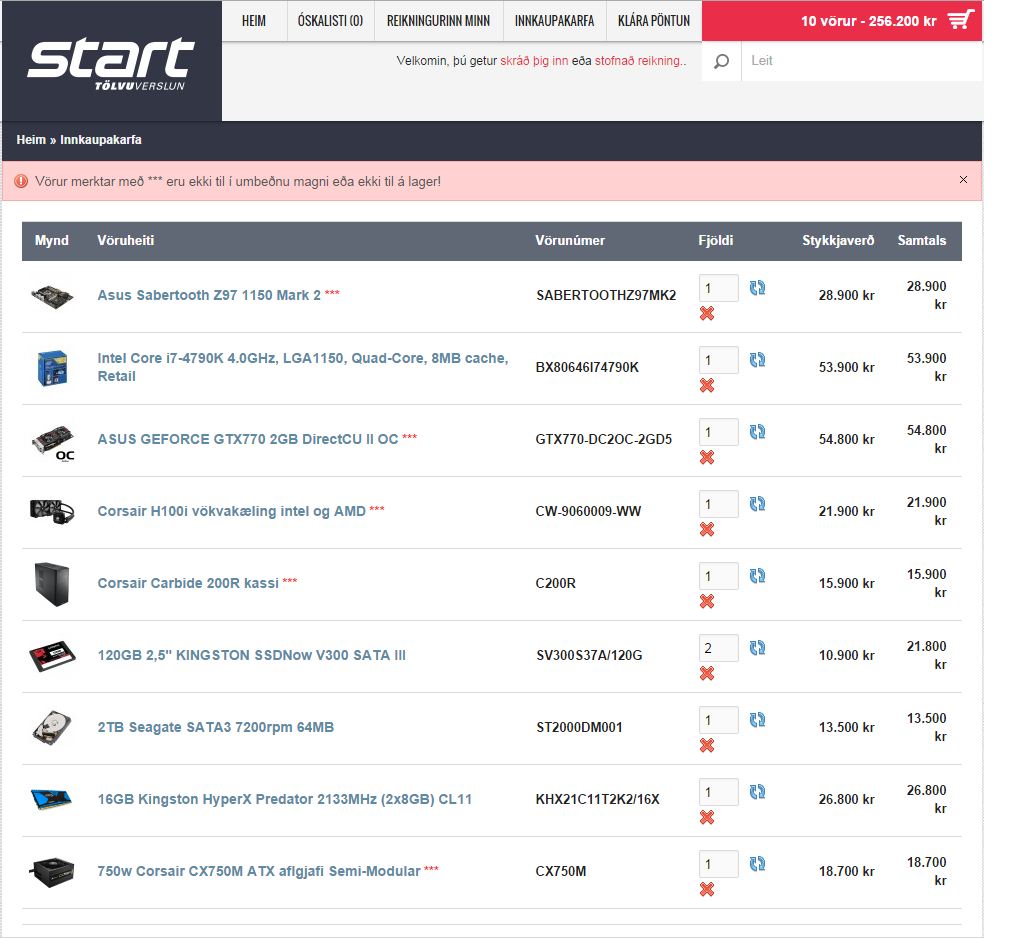Click the 'stofnað reikning' register link
This screenshot has width=1024, height=938.
(x=640, y=61)
